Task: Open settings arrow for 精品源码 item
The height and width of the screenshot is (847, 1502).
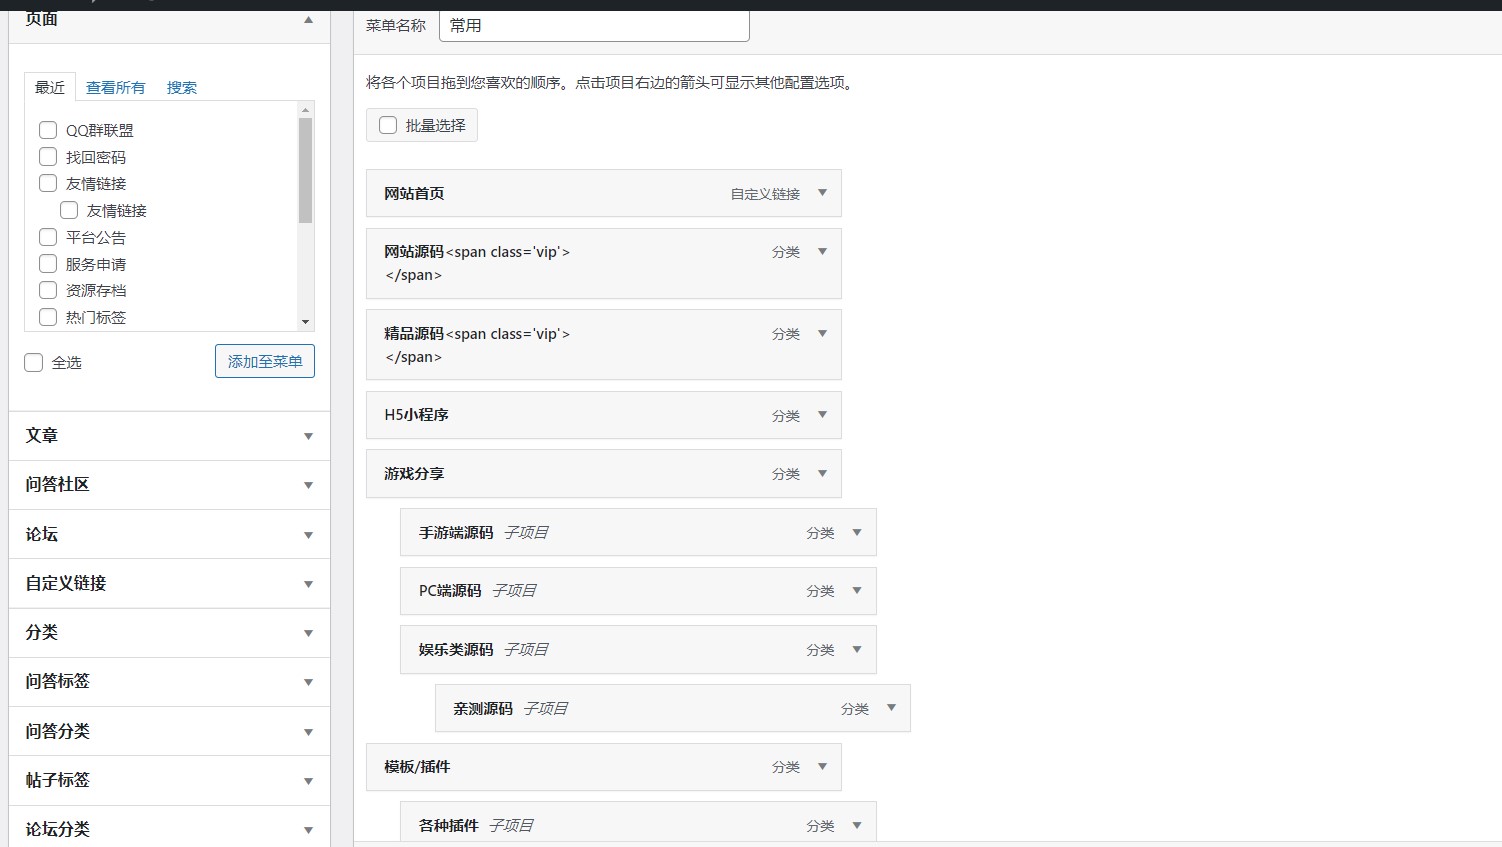Action: click(x=822, y=334)
